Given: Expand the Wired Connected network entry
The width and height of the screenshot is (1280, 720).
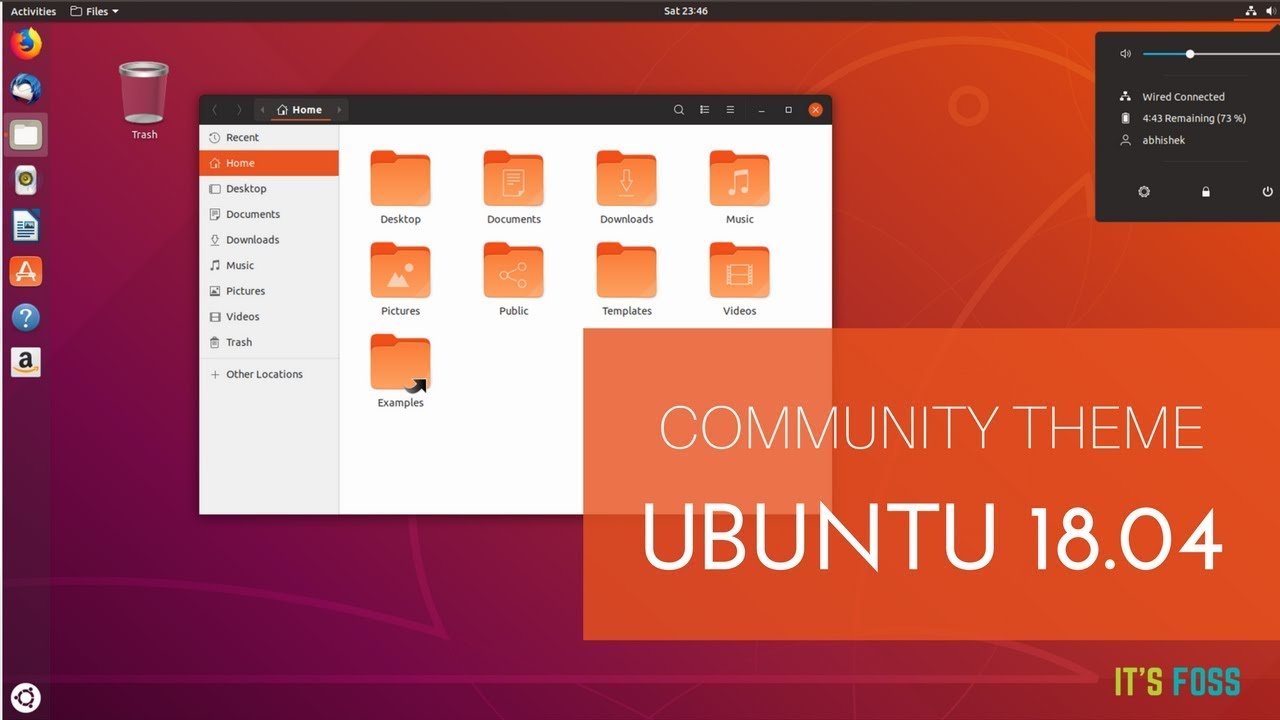Looking at the screenshot, I should (x=1184, y=96).
